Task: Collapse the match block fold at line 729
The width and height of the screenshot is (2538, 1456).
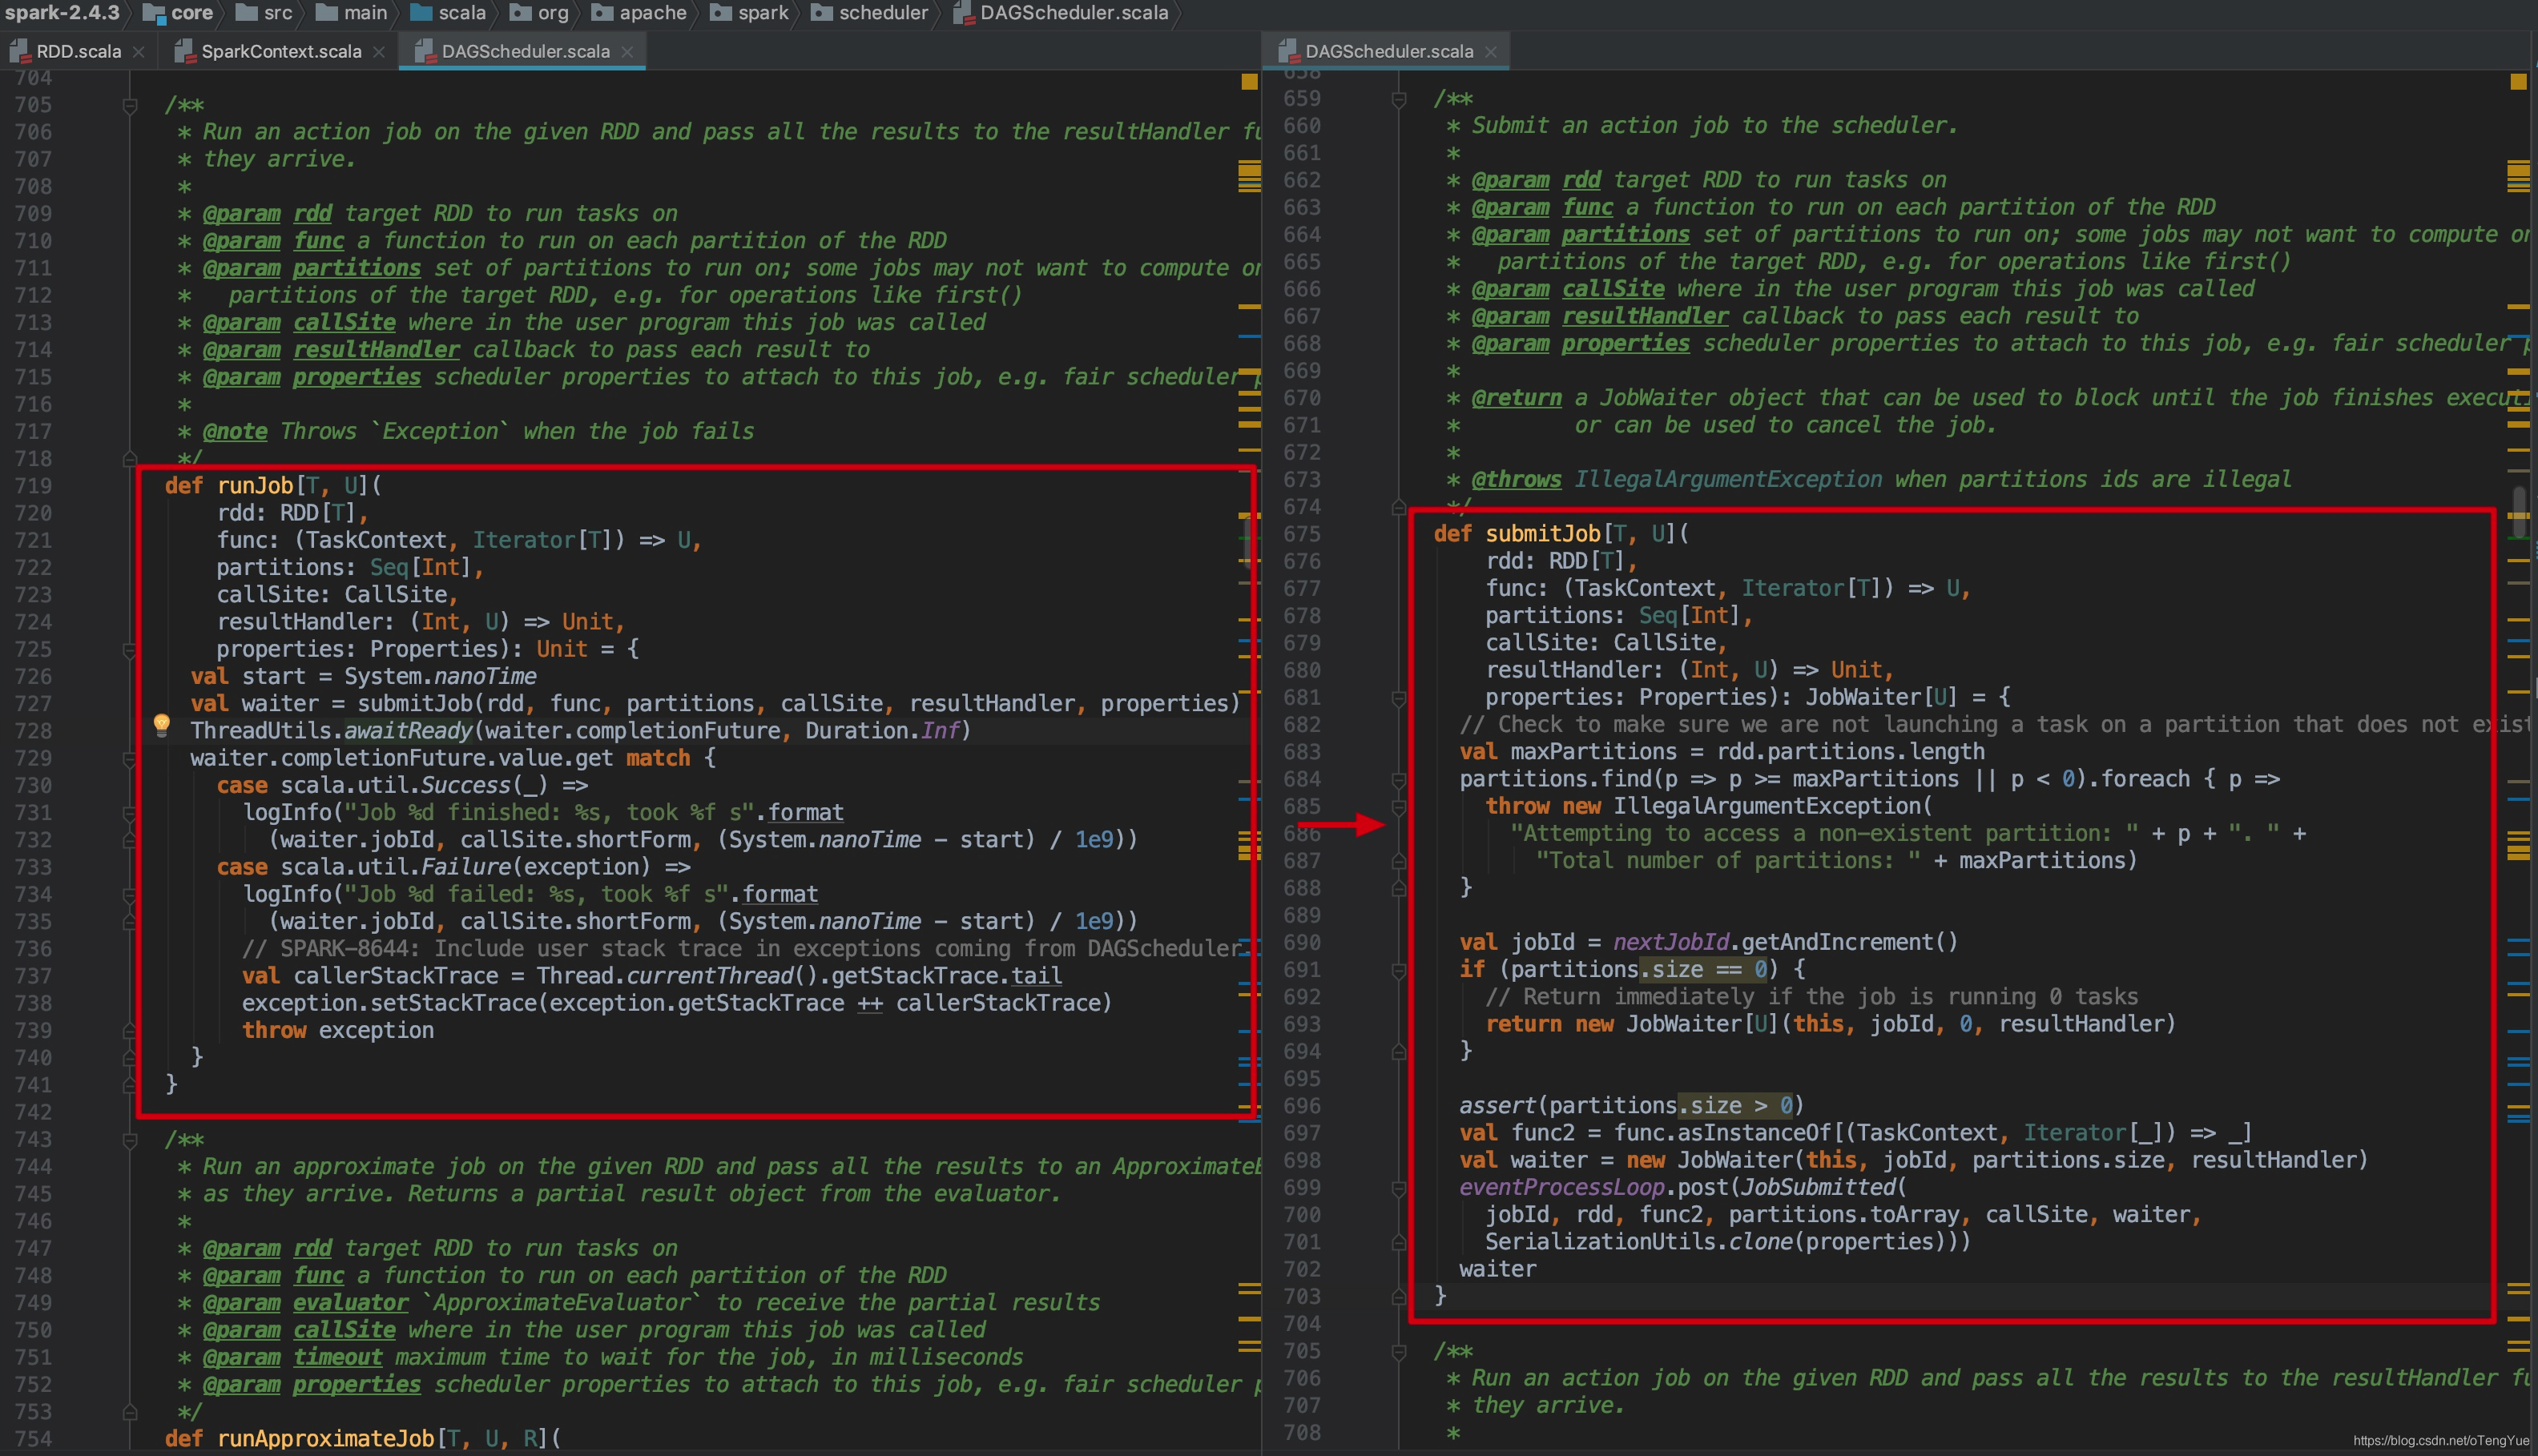Action: 130,759
